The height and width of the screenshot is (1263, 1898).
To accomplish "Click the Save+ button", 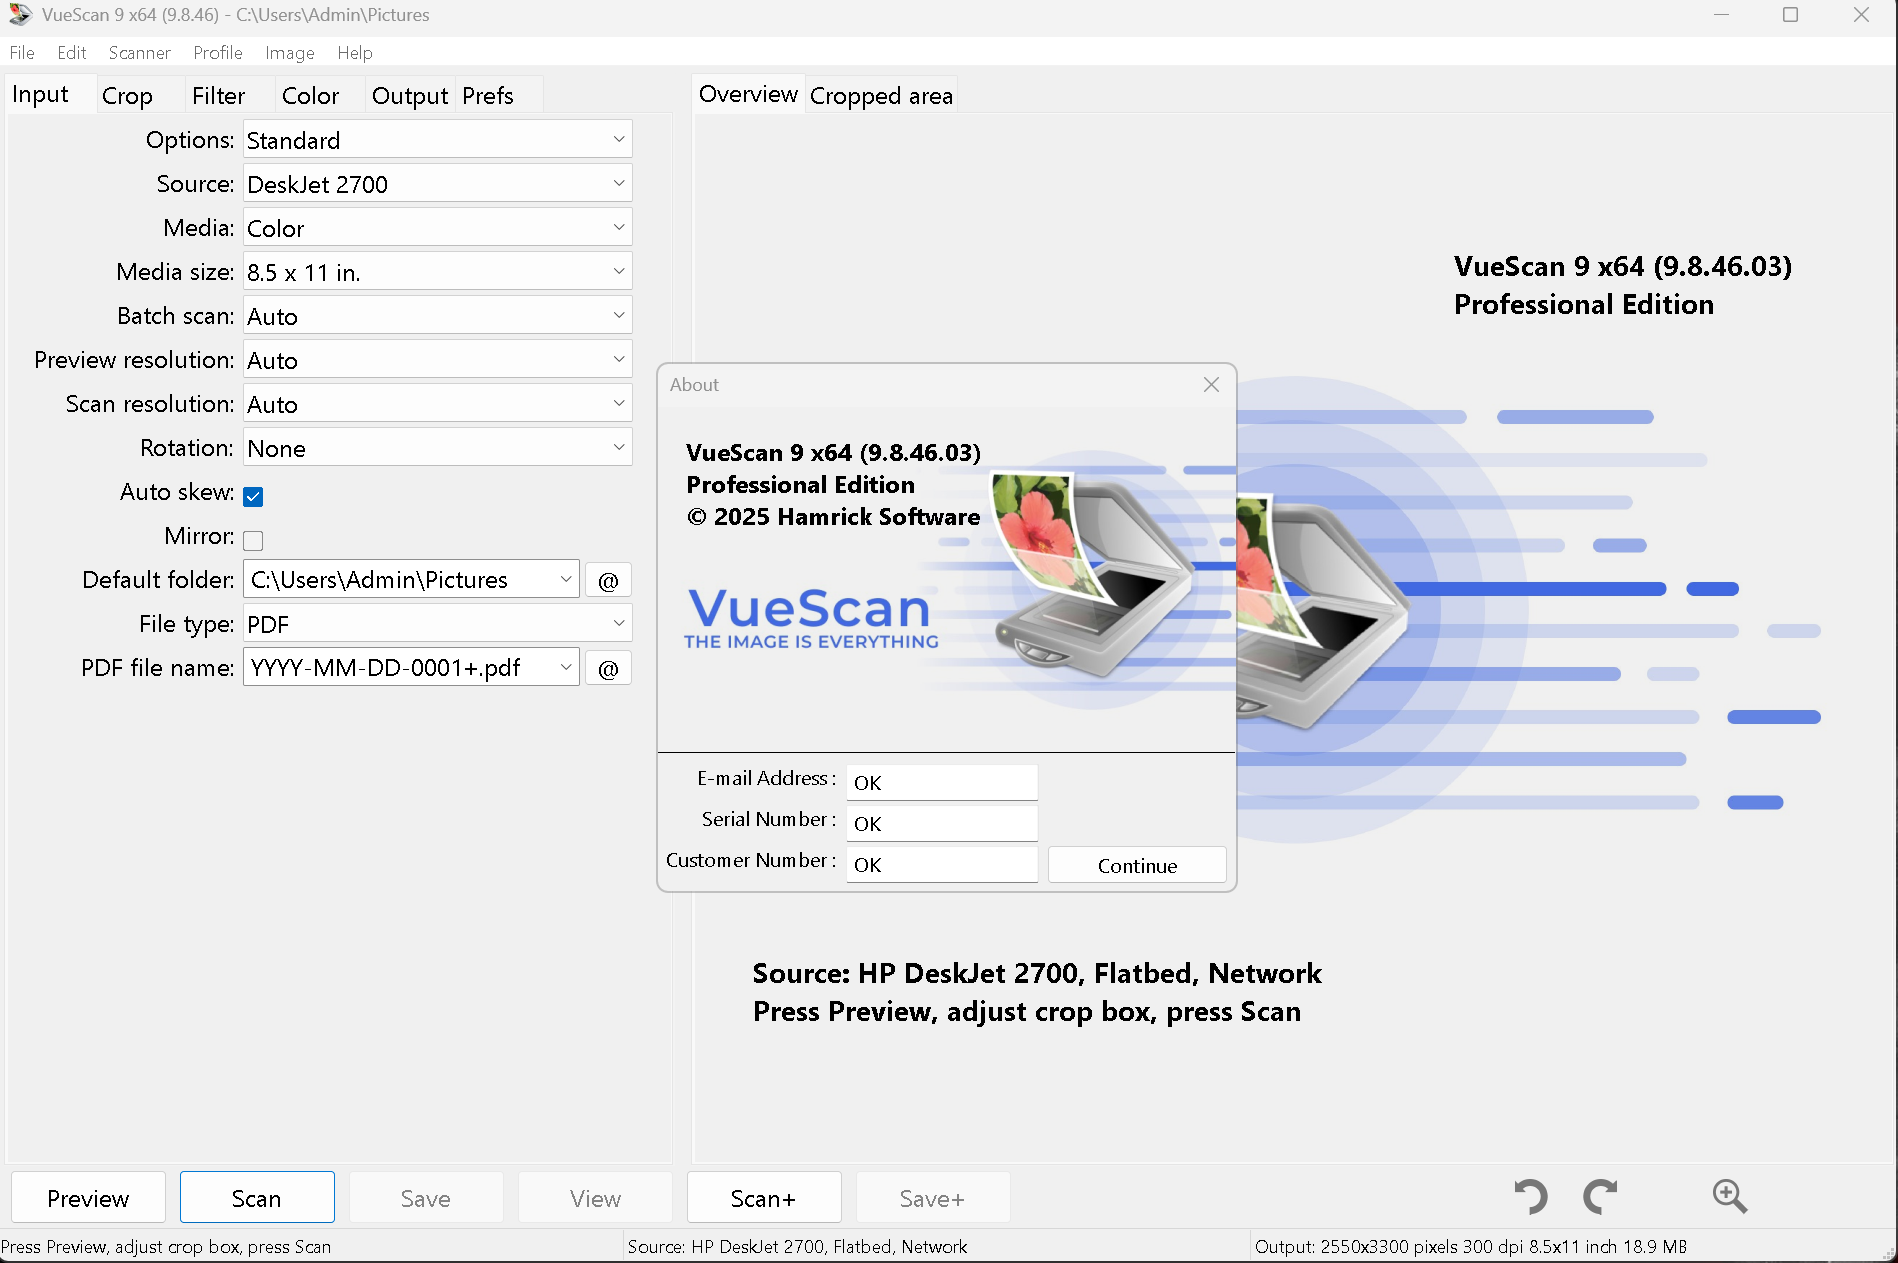I will (933, 1198).
